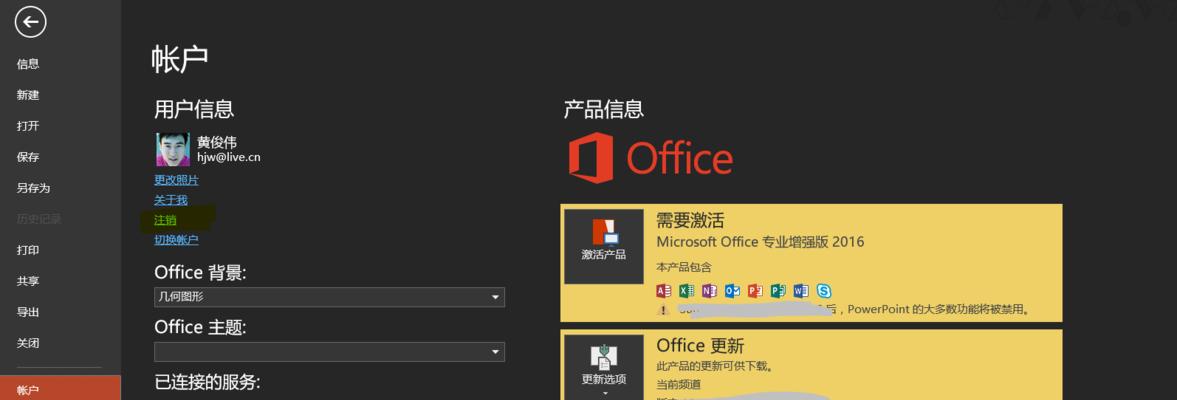Open the 导出 entry
Screen dimensions: 1177x400
tap(28, 311)
